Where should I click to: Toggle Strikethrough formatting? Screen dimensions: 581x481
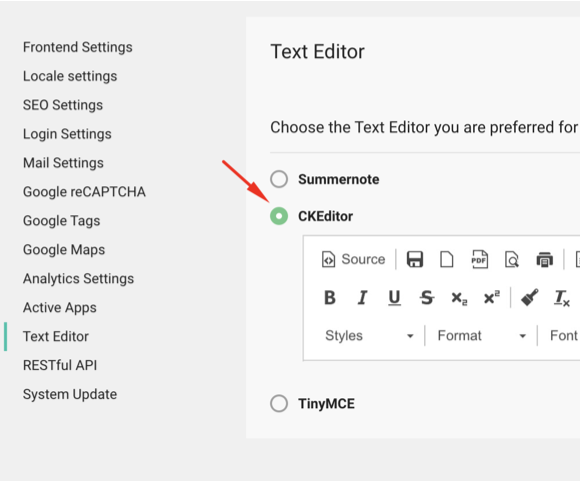point(426,298)
